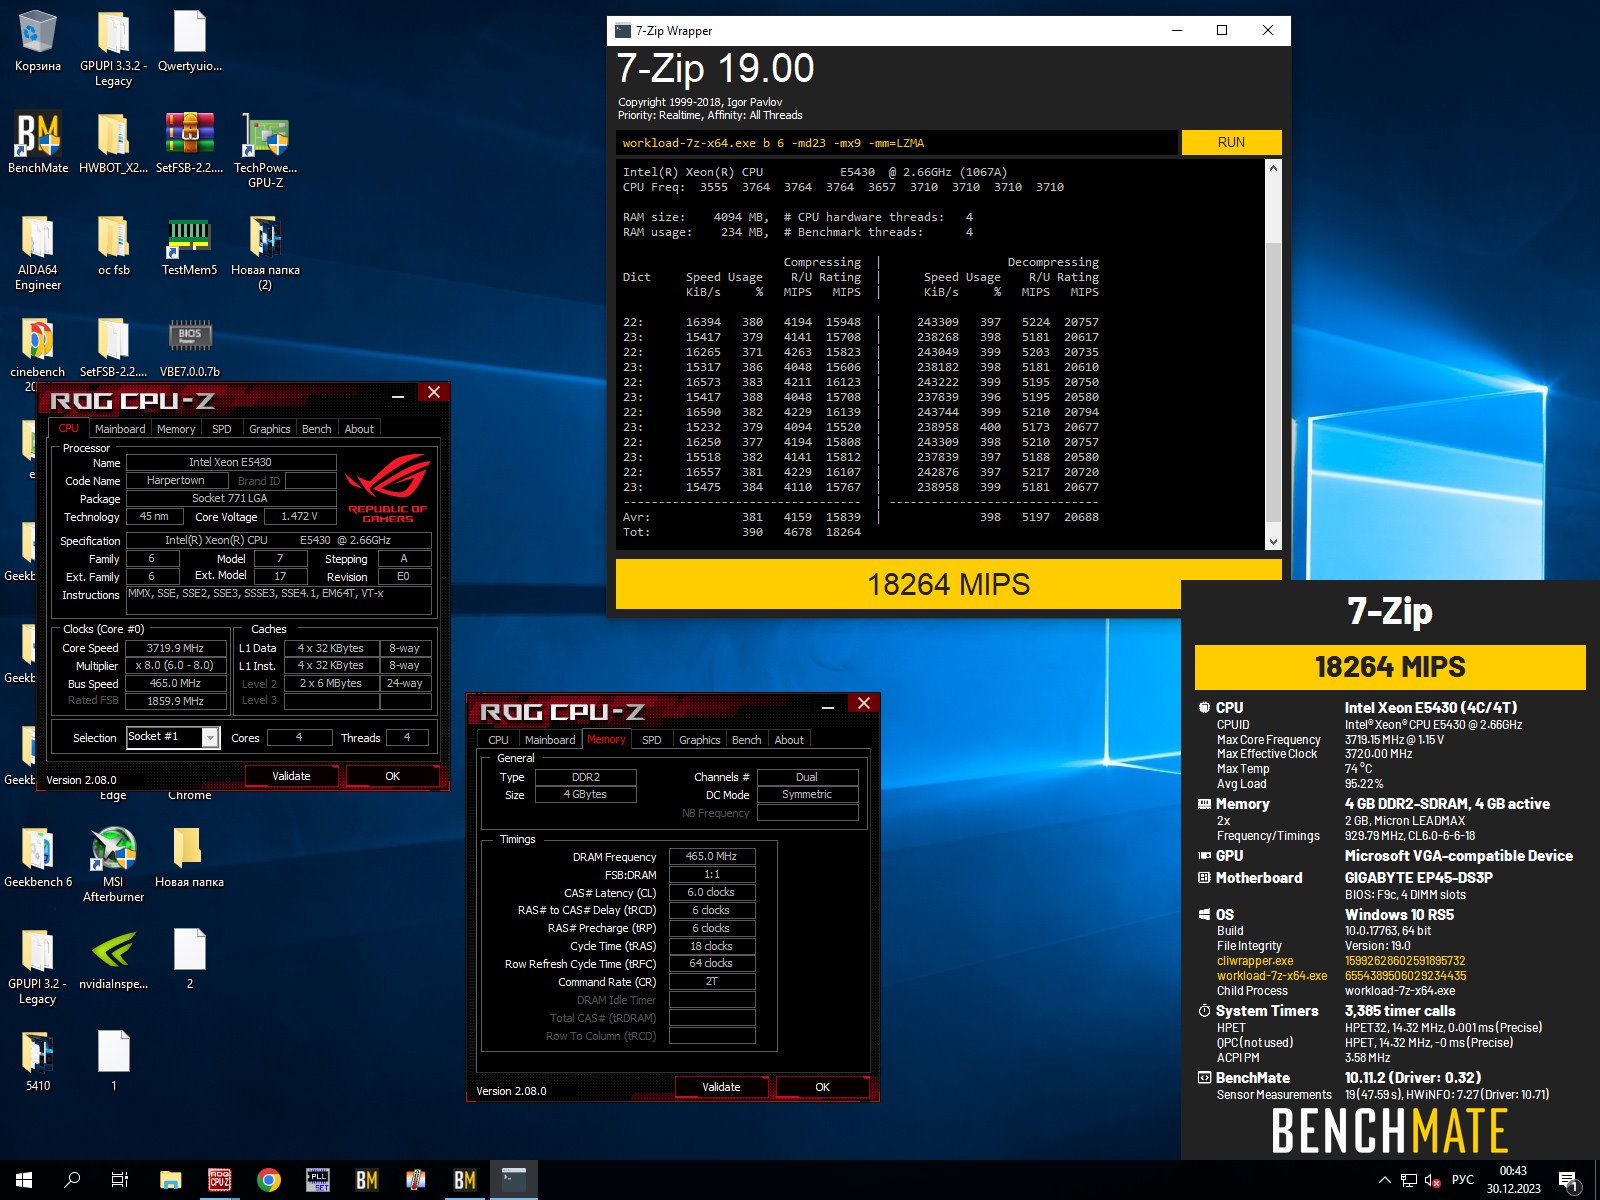Open the 5410 folder icon

pos(38,1060)
